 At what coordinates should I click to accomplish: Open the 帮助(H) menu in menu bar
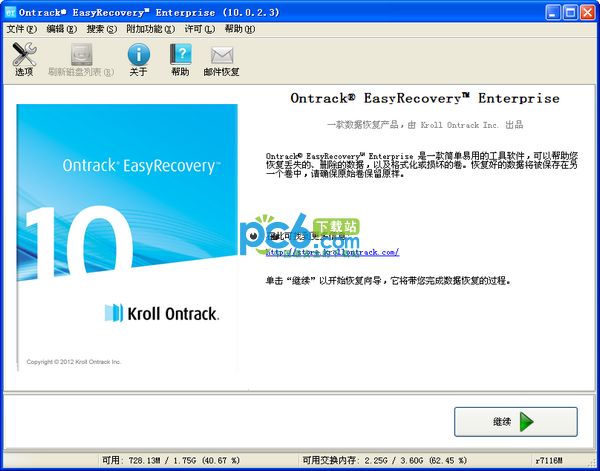(x=240, y=29)
